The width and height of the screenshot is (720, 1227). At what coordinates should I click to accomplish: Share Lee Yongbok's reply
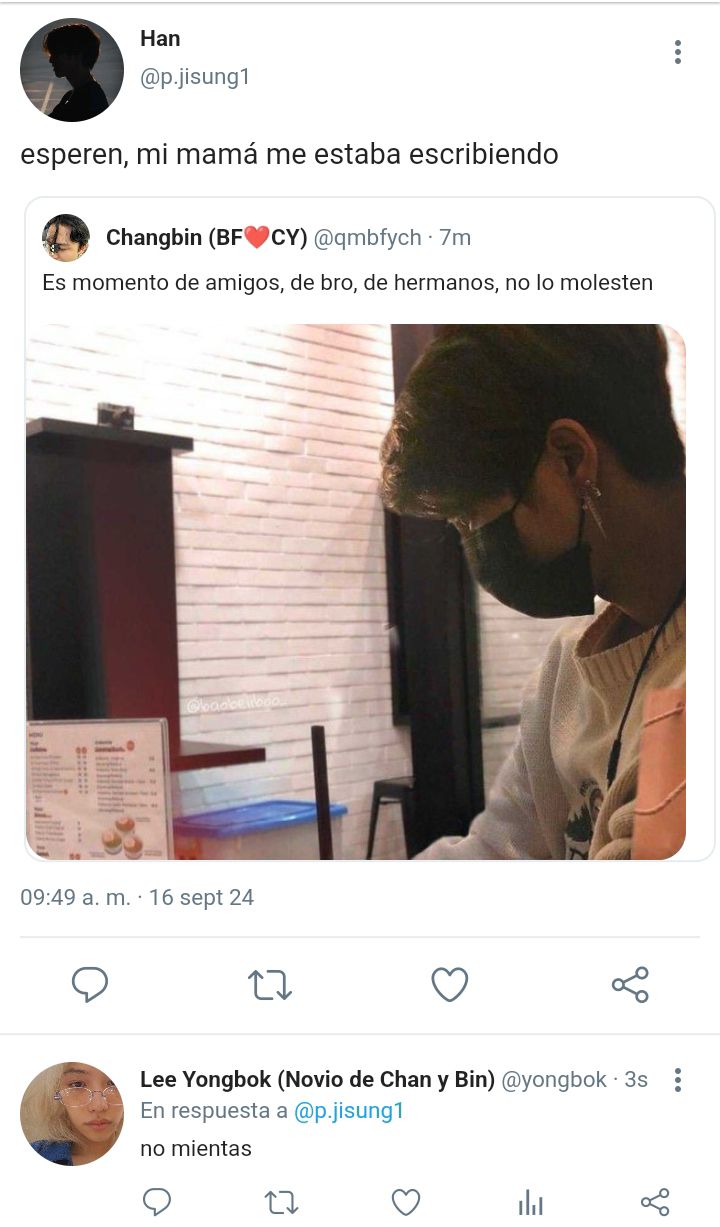[655, 1201]
